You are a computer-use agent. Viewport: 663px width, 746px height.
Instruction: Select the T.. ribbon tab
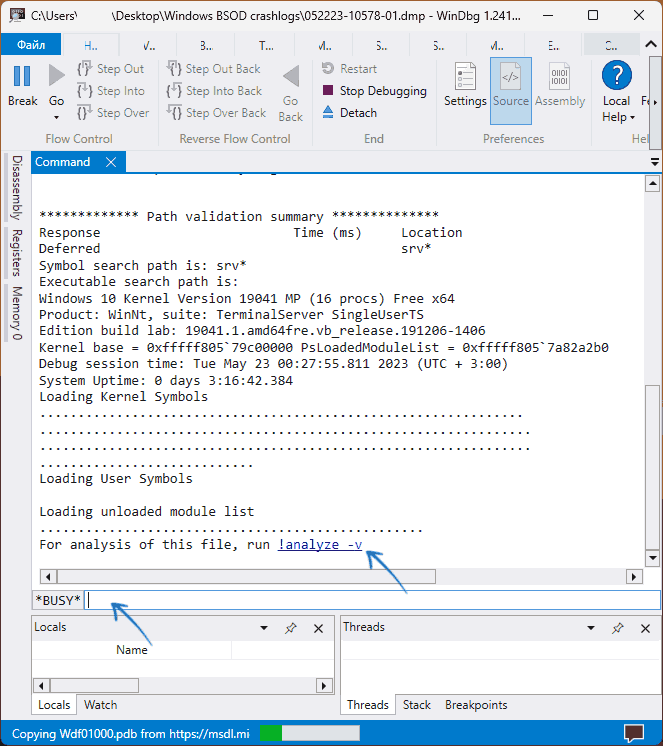tap(266, 46)
